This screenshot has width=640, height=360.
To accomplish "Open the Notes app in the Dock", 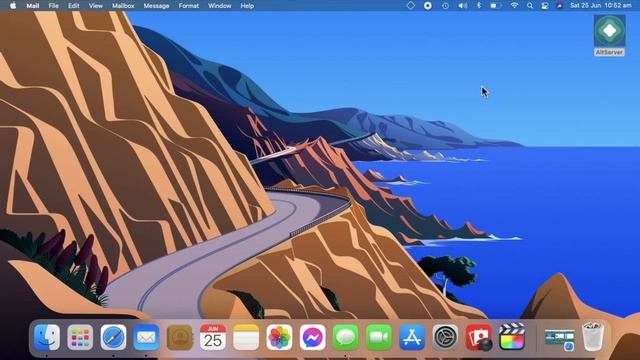I will [x=246, y=337].
